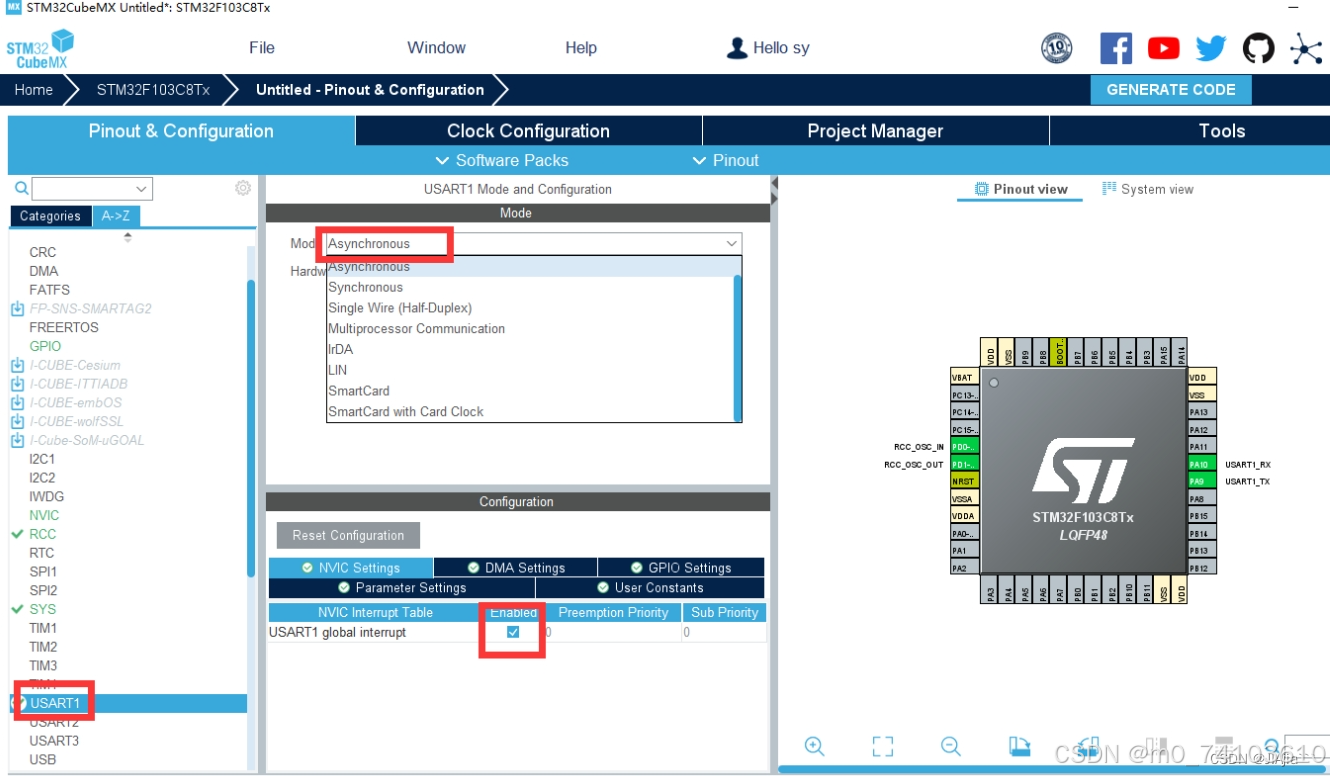
Task: Collapse the peripheral list sort arrow
Action: pos(127,237)
